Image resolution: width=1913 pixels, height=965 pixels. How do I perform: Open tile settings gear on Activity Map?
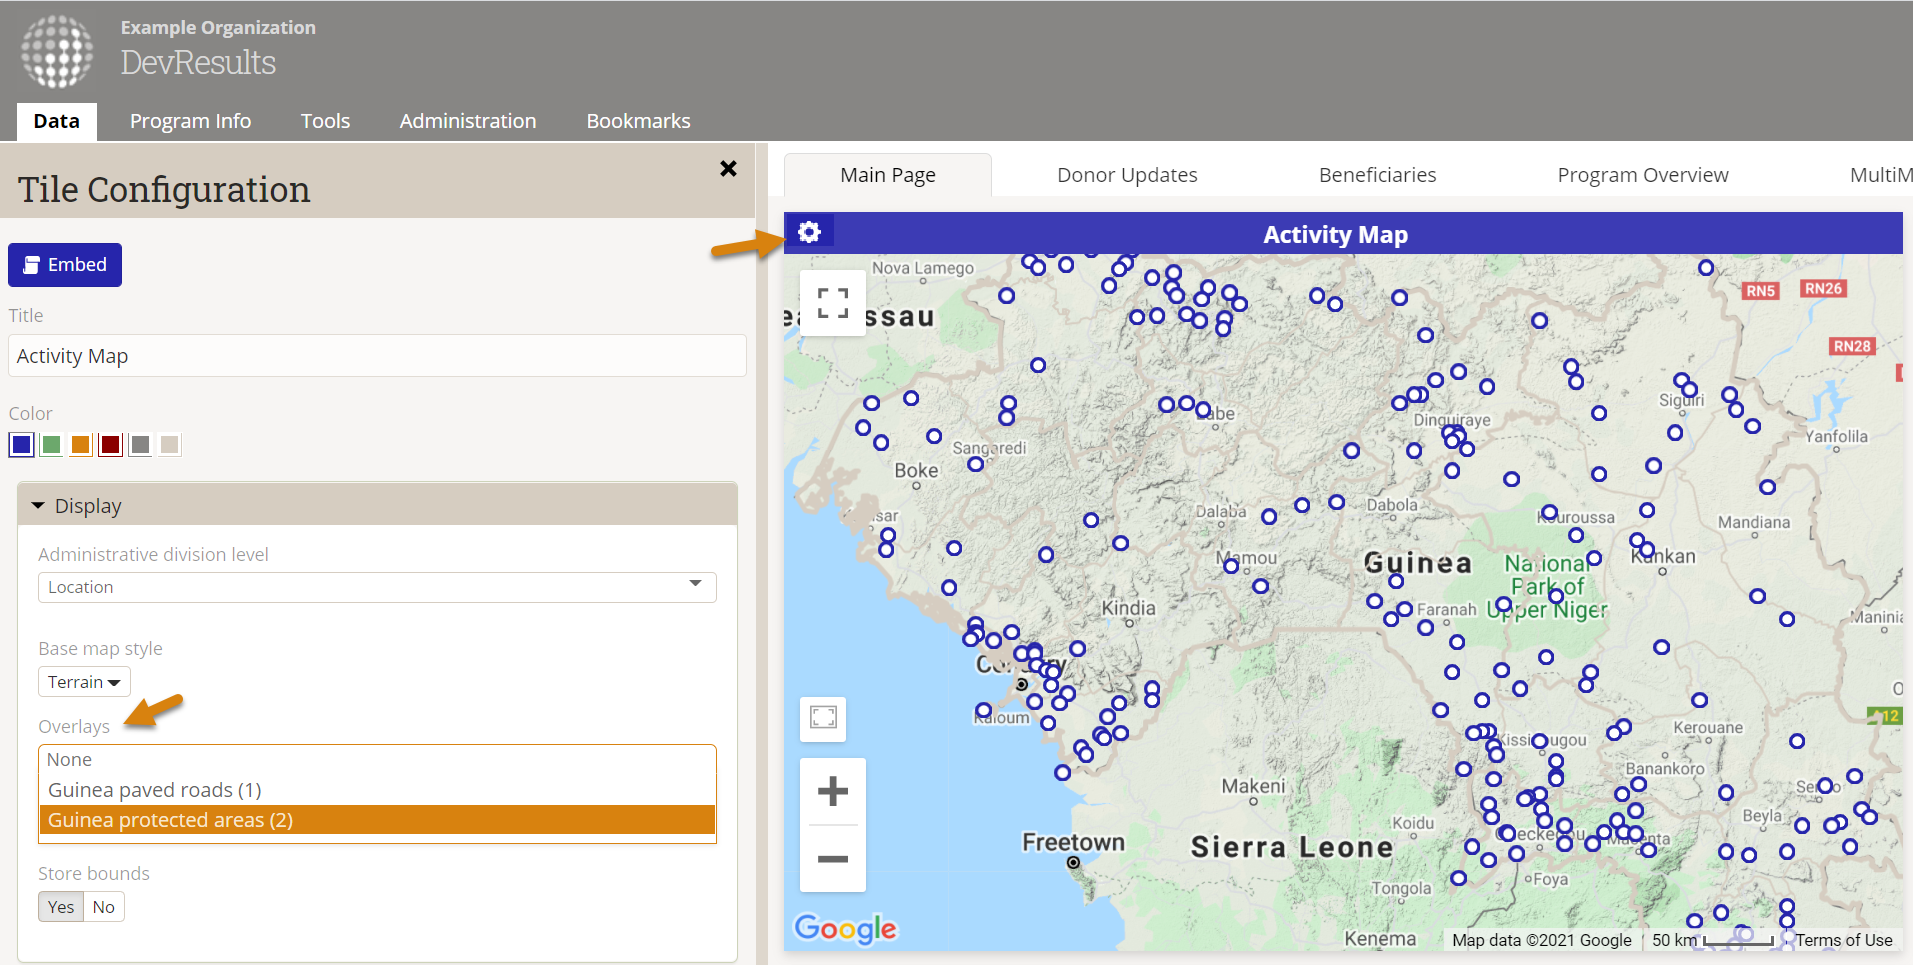click(x=809, y=232)
